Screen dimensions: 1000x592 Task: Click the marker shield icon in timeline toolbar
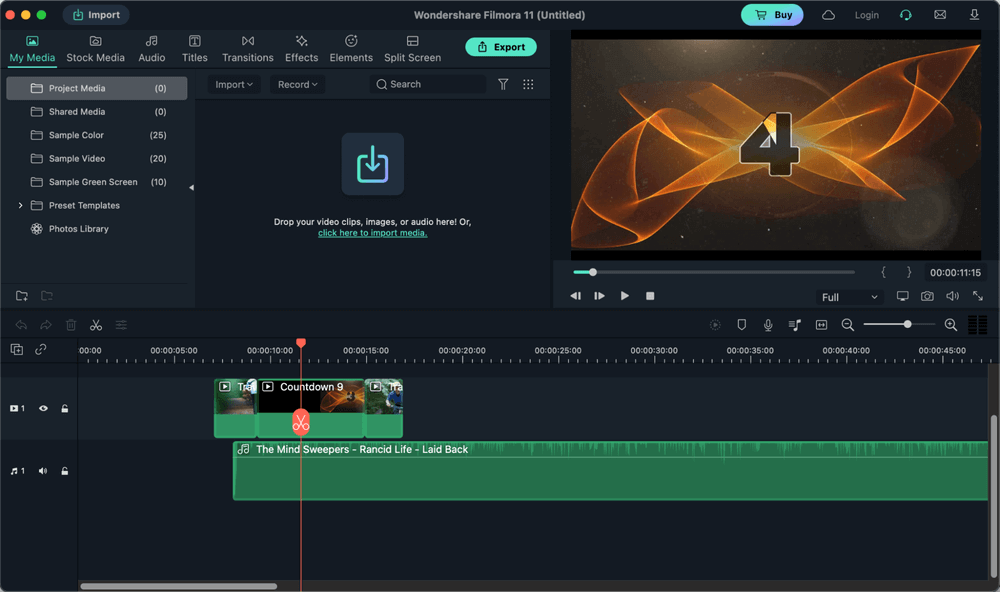741,325
